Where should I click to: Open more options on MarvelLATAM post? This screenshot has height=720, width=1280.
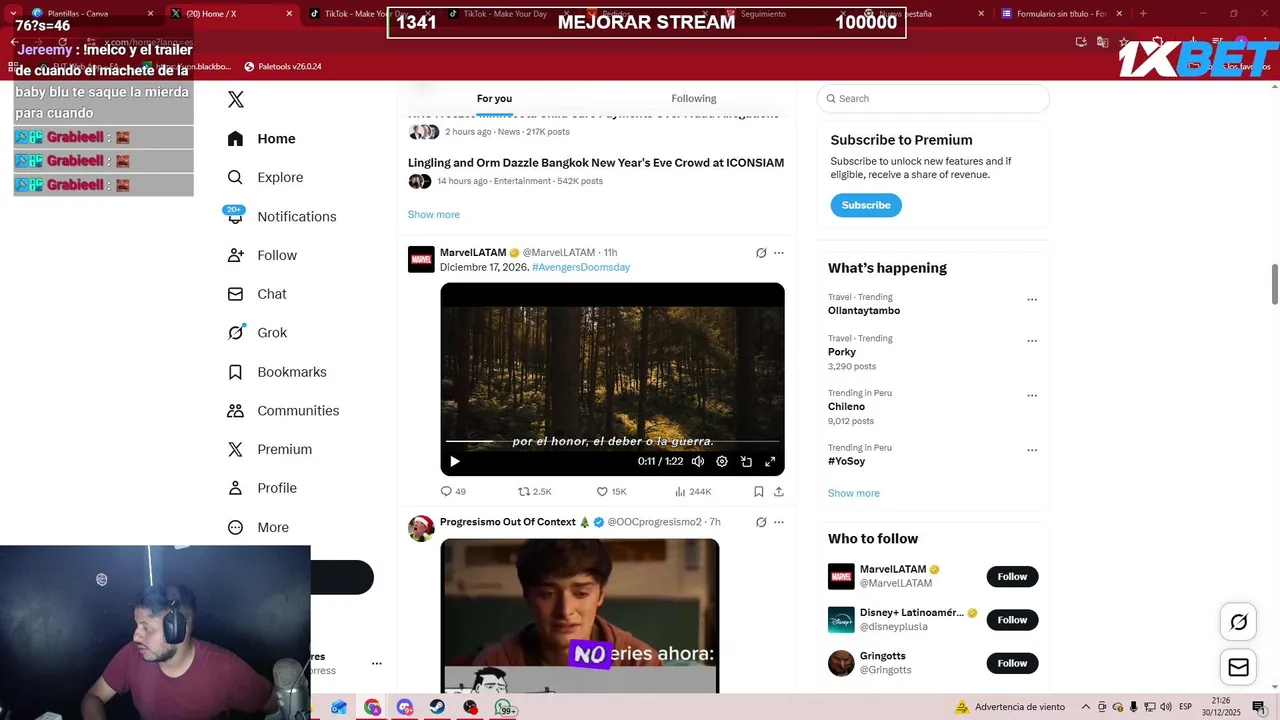tap(779, 253)
